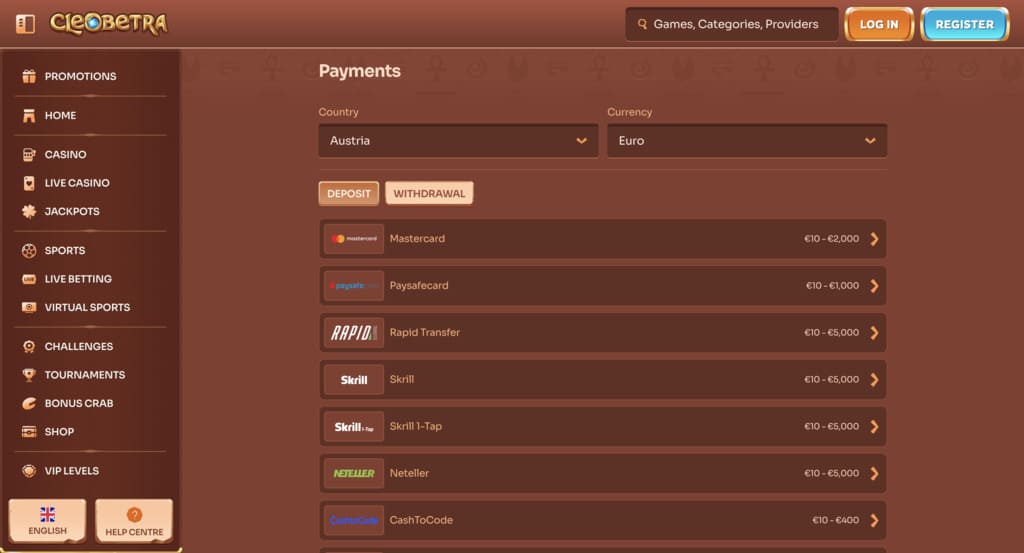Click the Rapid Transfer logo
Image resolution: width=1024 pixels, height=553 pixels.
(354, 333)
